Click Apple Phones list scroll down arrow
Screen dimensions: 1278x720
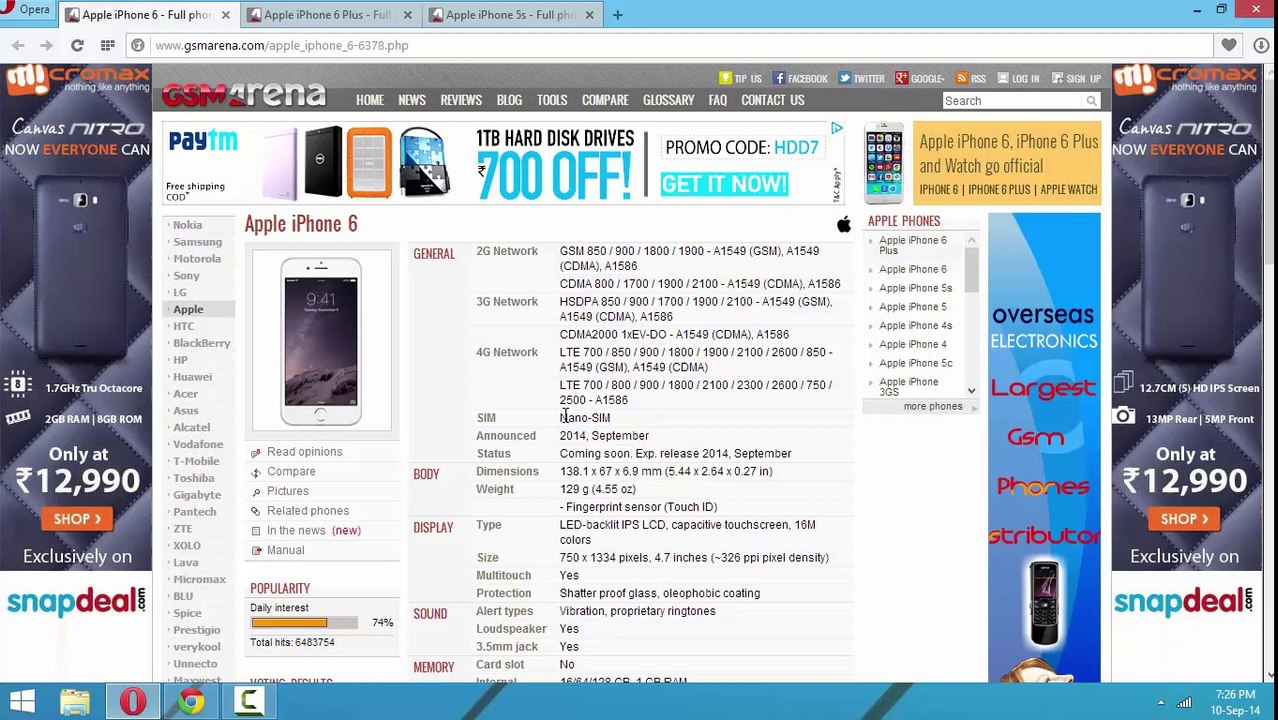click(x=971, y=391)
